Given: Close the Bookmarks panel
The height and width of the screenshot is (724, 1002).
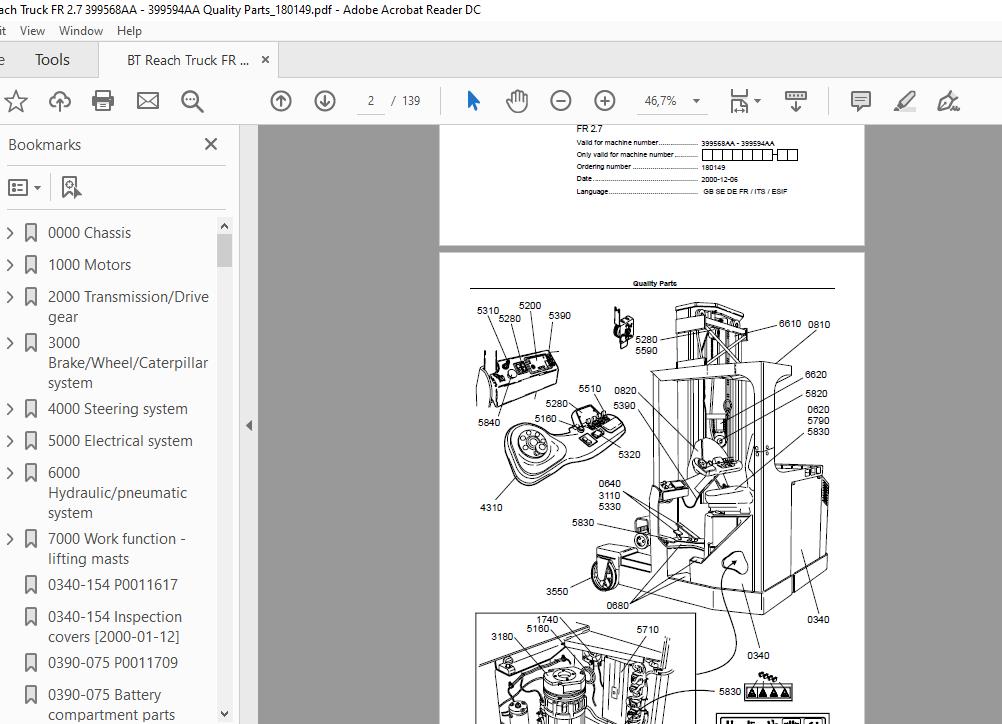Looking at the screenshot, I should (211, 144).
